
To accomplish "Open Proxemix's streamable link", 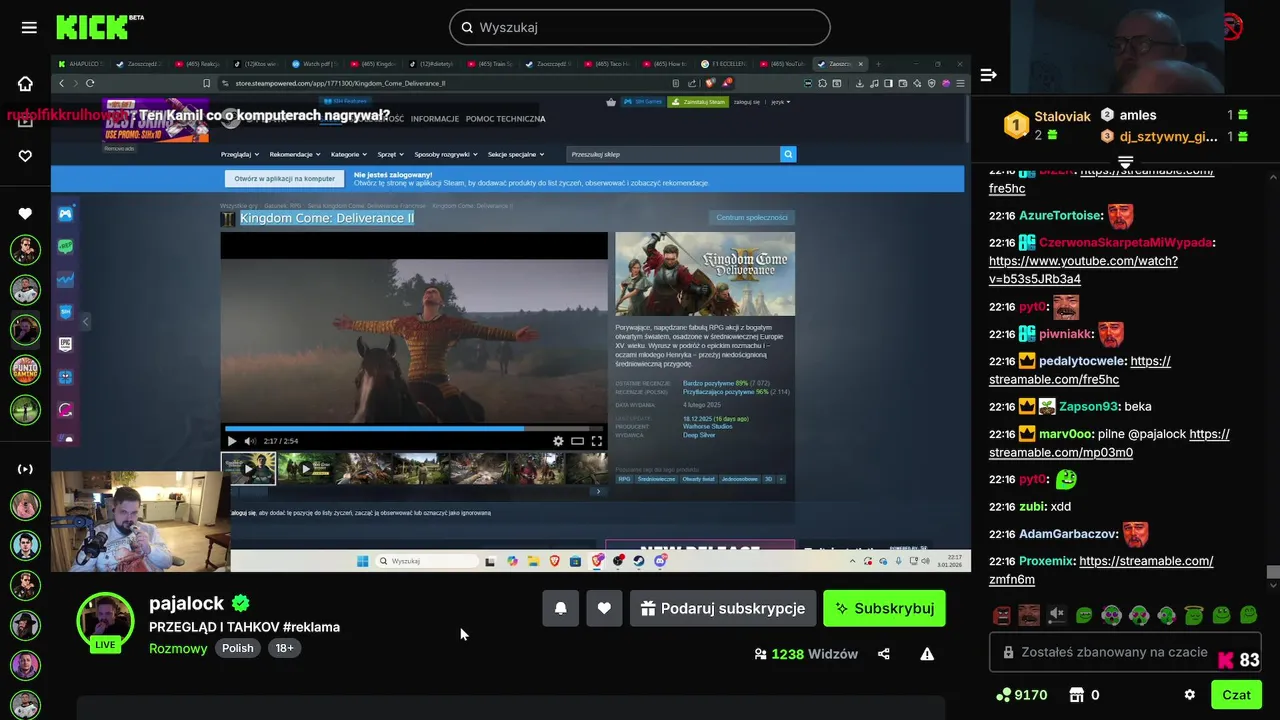I will click(x=1101, y=570).
